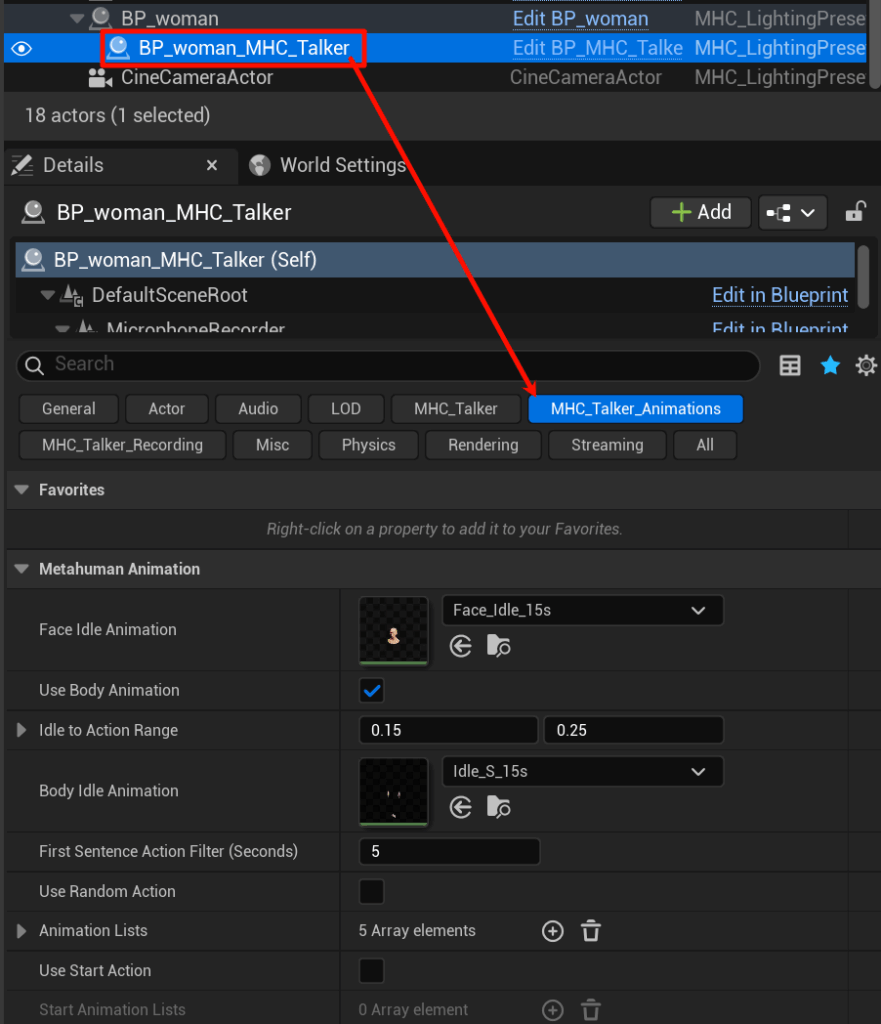Open the Face_Idle_15s animation dropdown

click(x=582, y=610)
